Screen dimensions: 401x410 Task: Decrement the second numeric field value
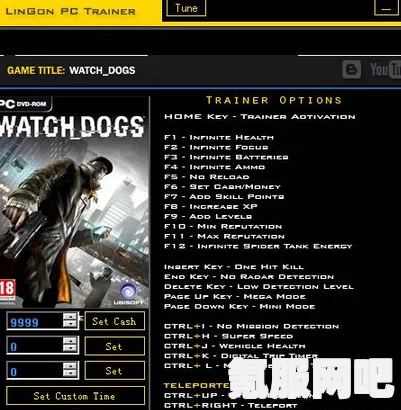point(70,348)
